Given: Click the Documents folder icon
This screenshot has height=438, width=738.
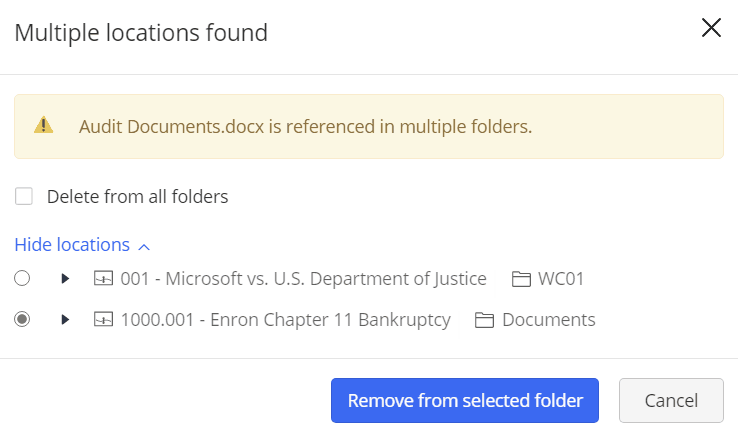Looking at the screenshot, I should (x=485, y=320).
